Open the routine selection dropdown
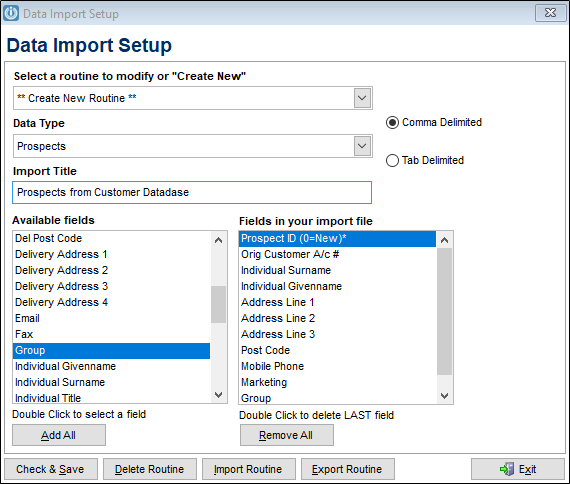This screenshot has height=484, width=570. tap(362, 98)
